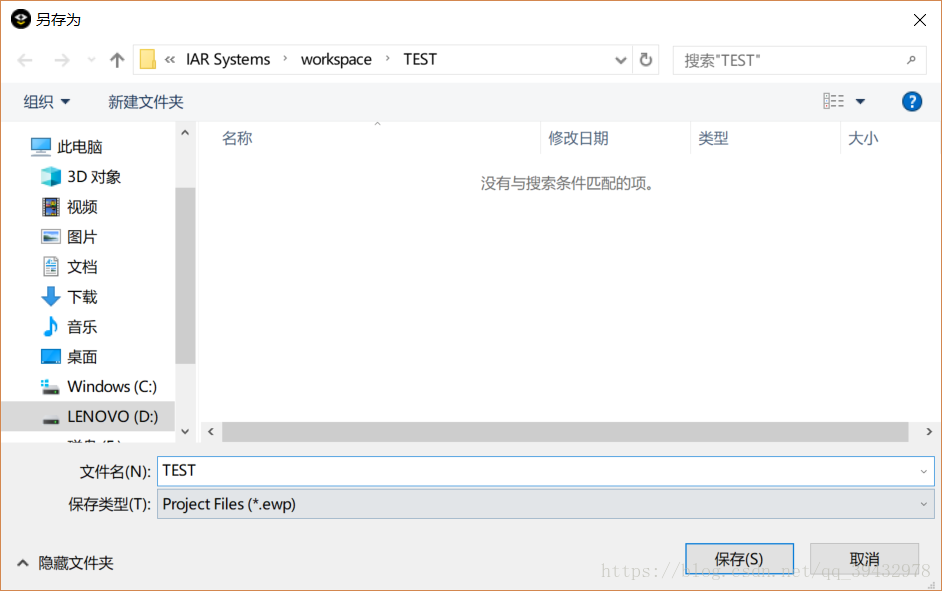Open the 音乐 folder

pos(80,326)
